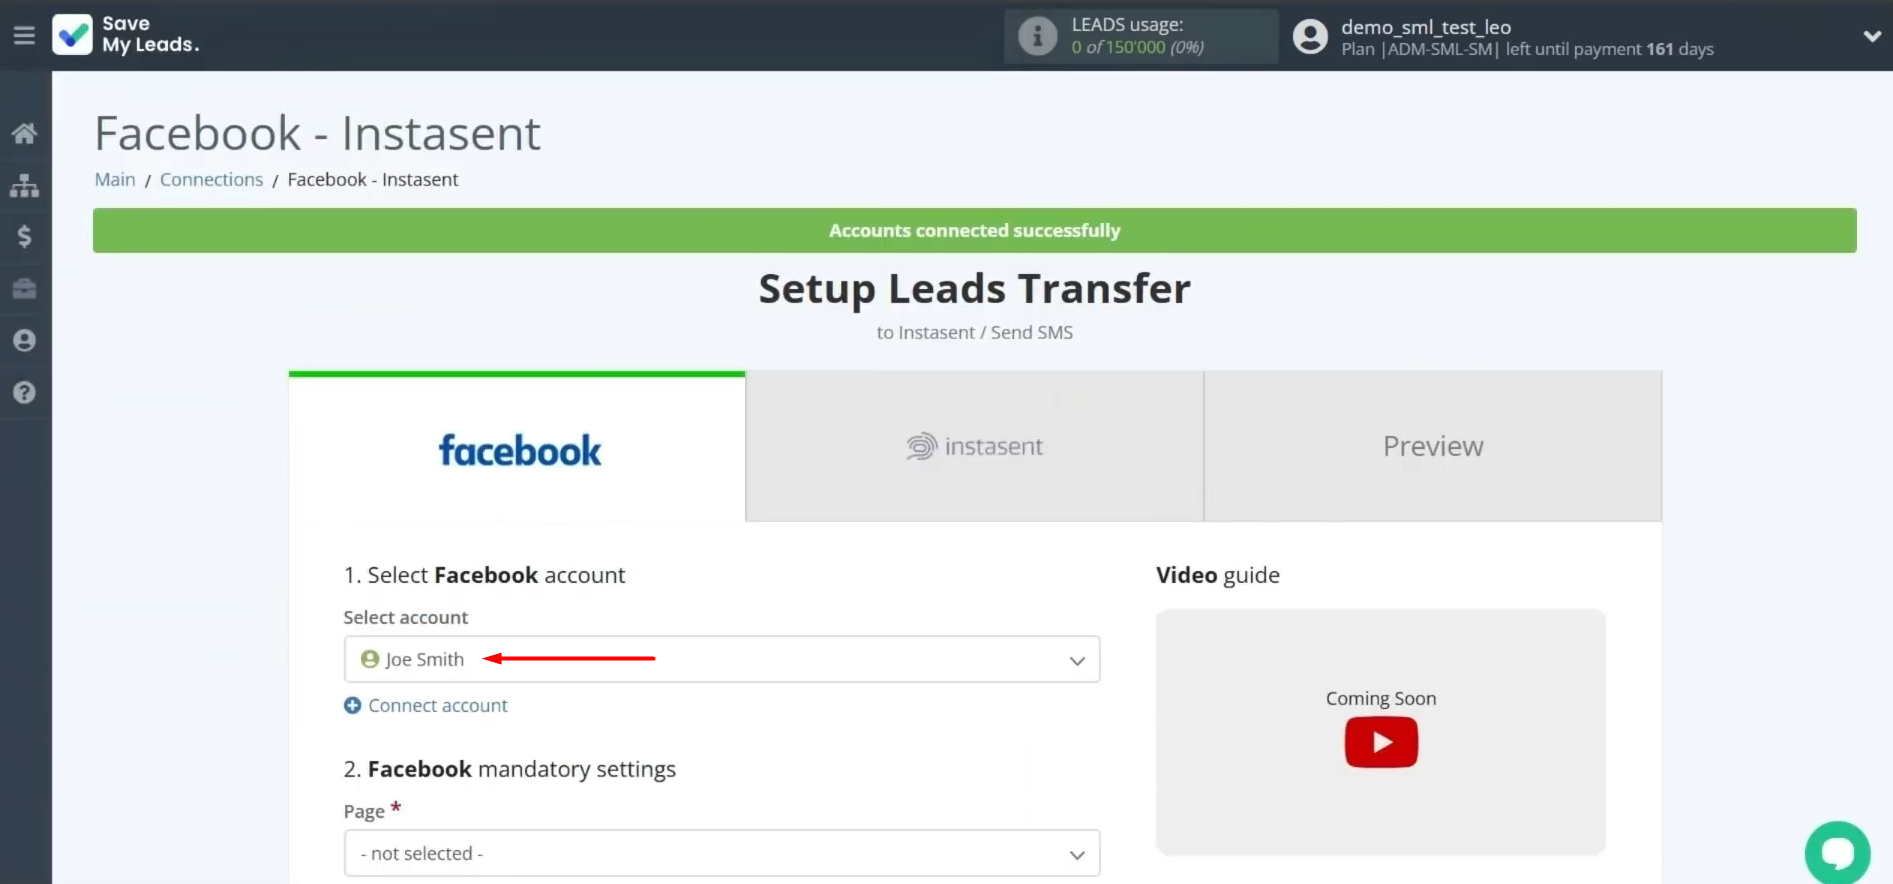Click the Main breadcrumb link
This screenshot has width=1893, height=884.
115,179
